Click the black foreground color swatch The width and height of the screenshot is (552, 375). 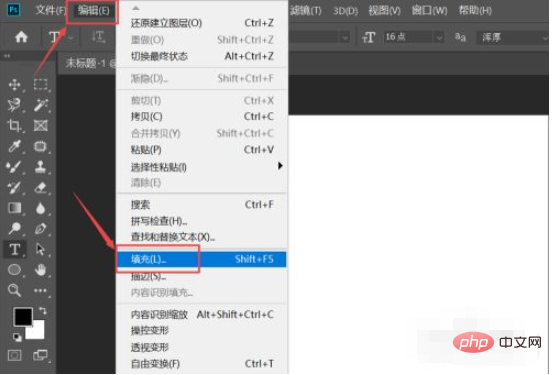pyautogui.click(x=23, y=316)
